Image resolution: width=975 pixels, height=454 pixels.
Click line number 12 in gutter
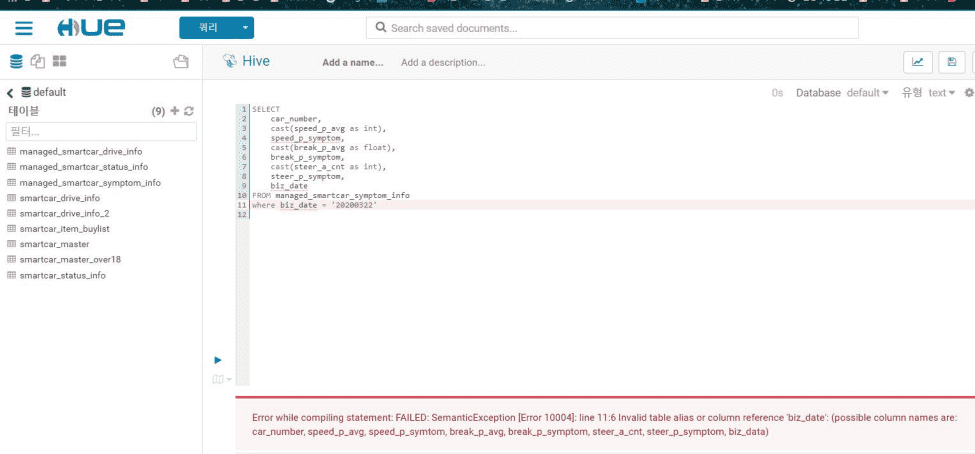[242, 215]
